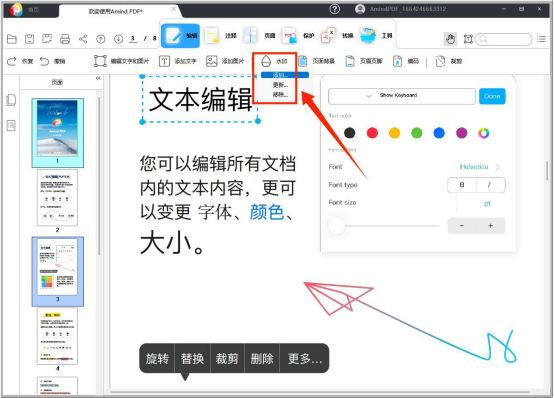
Task: Choose 更新... in the watermark menu
Action: click(280, 85)
